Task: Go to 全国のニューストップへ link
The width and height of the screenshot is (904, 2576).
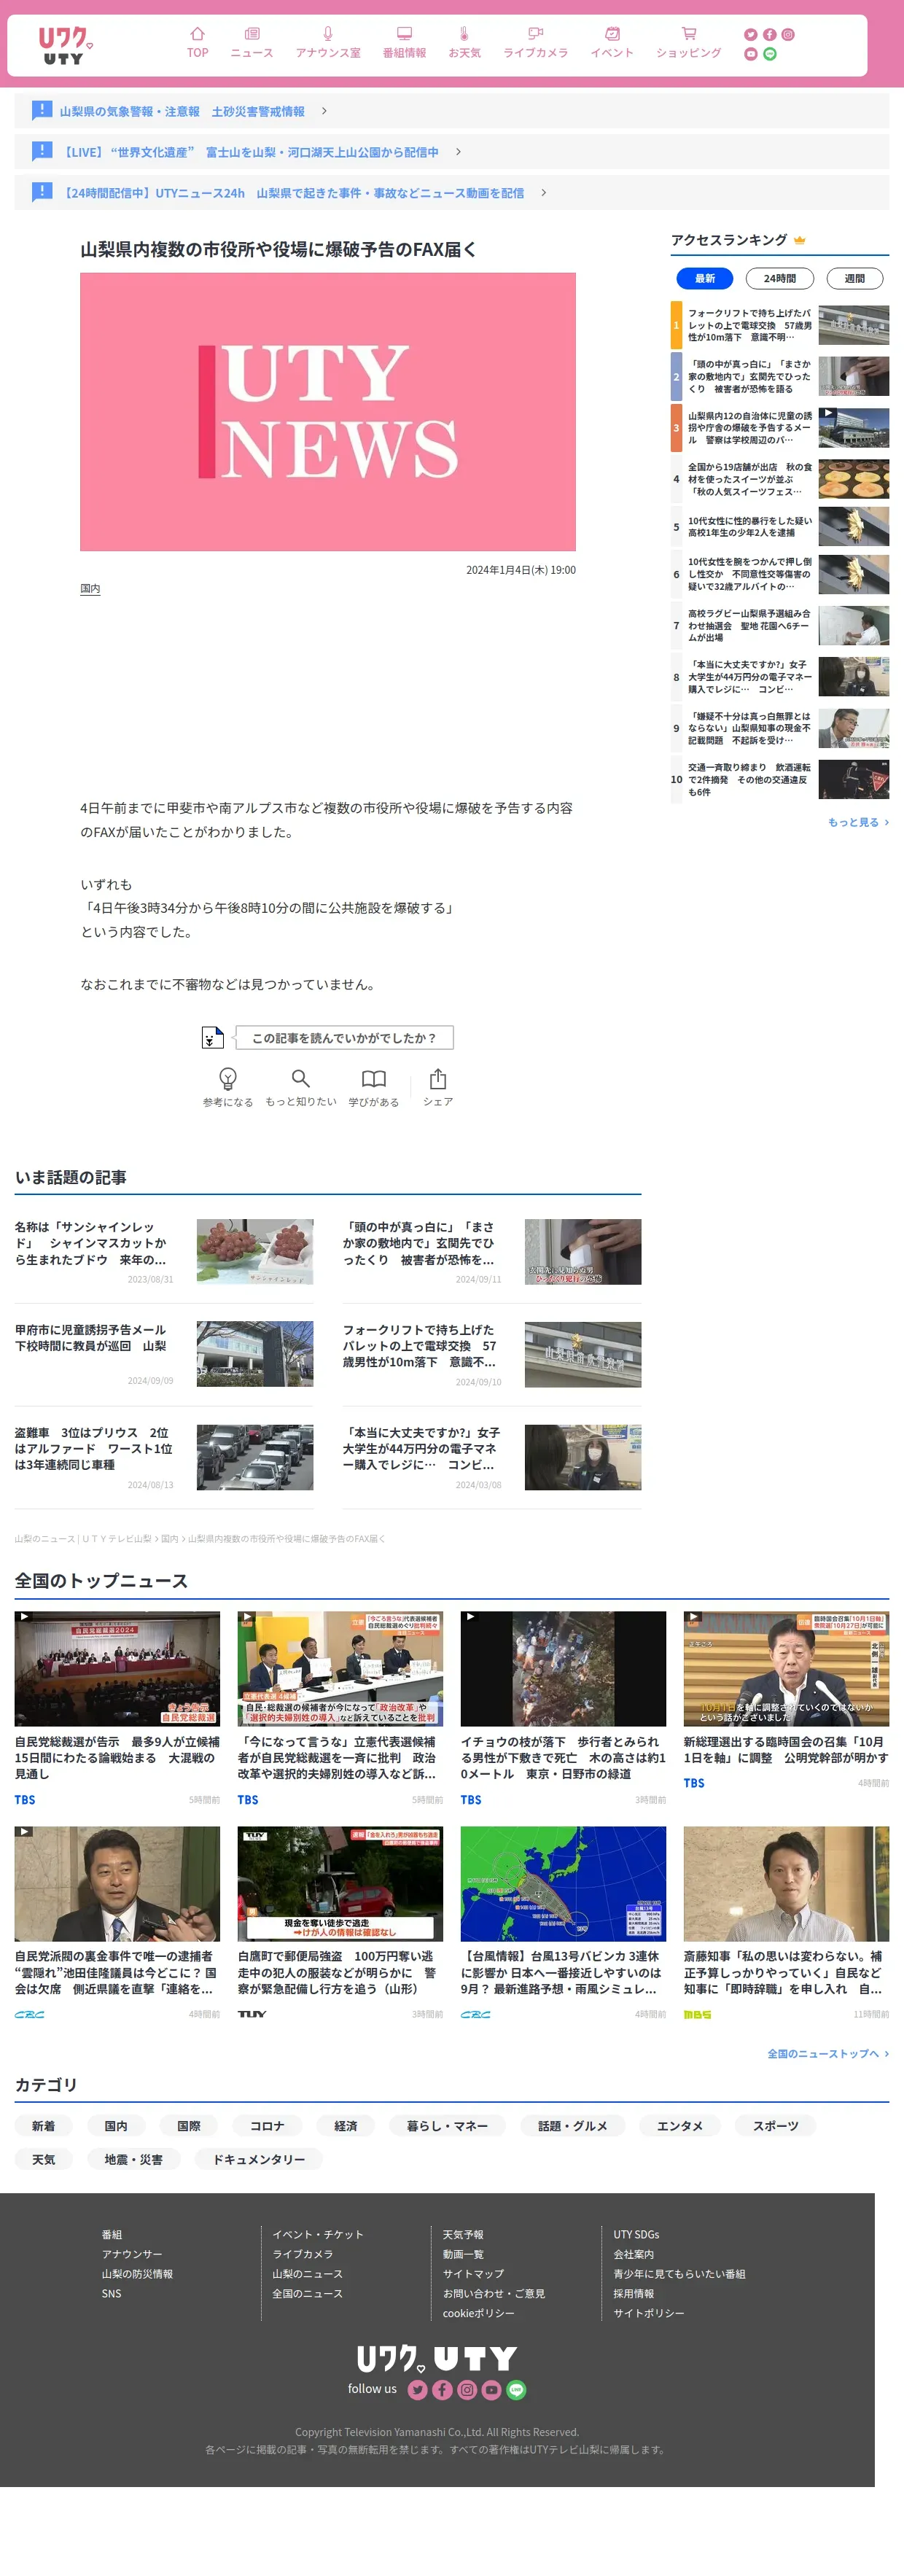Action: point(828,2053)
